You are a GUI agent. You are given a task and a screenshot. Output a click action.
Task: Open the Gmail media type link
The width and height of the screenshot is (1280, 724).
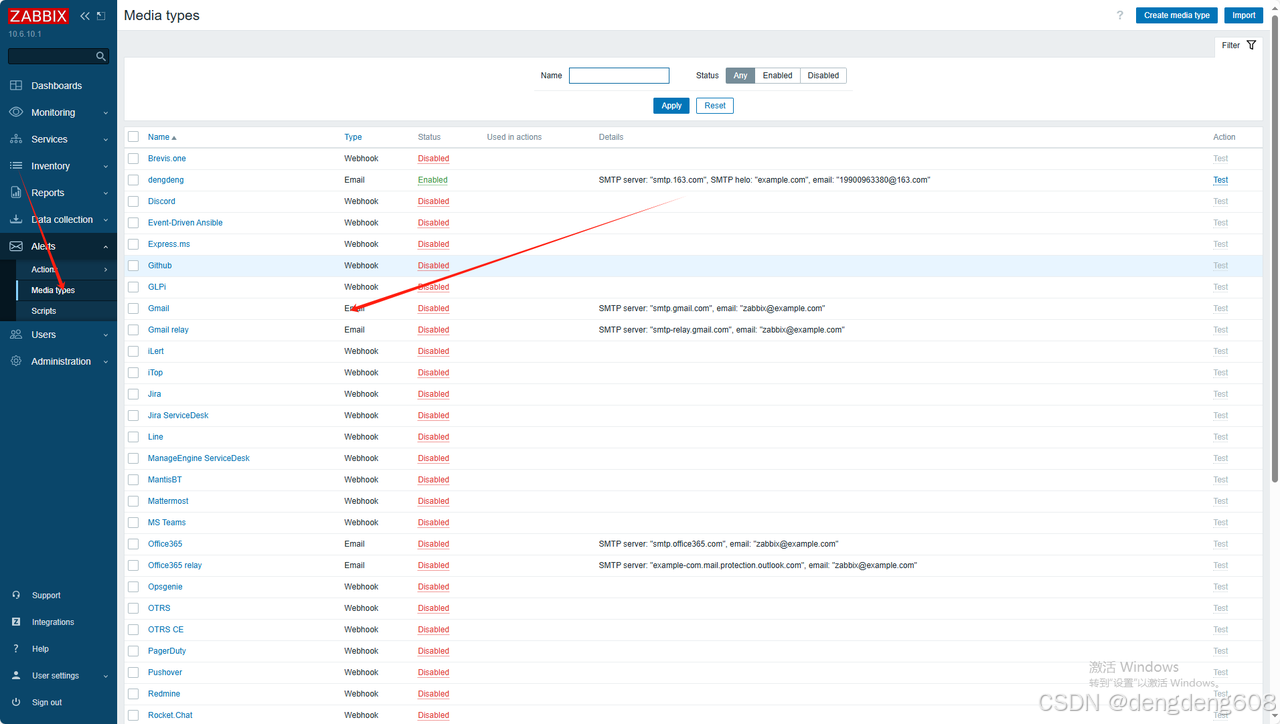tap(159, 308)
